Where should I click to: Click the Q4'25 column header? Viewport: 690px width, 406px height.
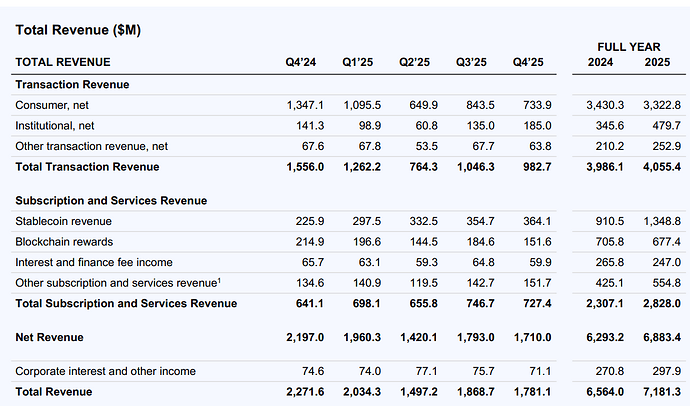(528, 62)
